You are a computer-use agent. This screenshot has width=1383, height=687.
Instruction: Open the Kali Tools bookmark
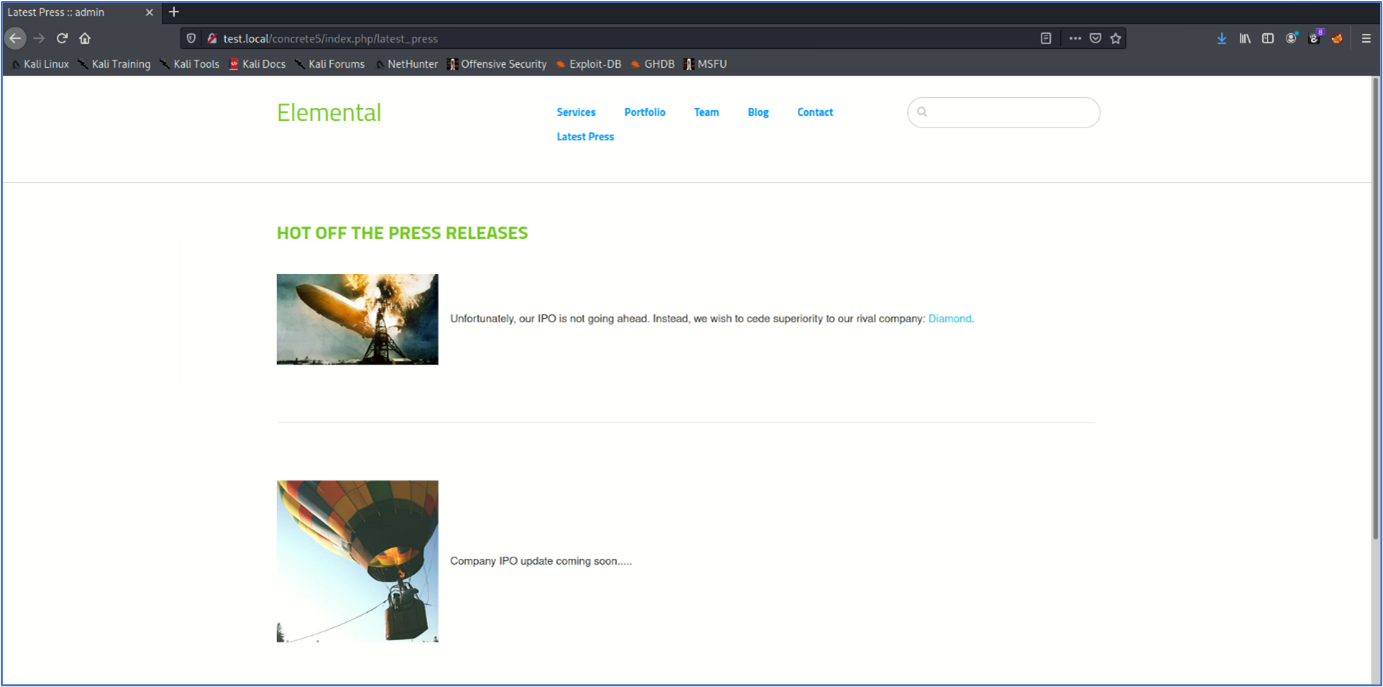[x=189, y=64]
